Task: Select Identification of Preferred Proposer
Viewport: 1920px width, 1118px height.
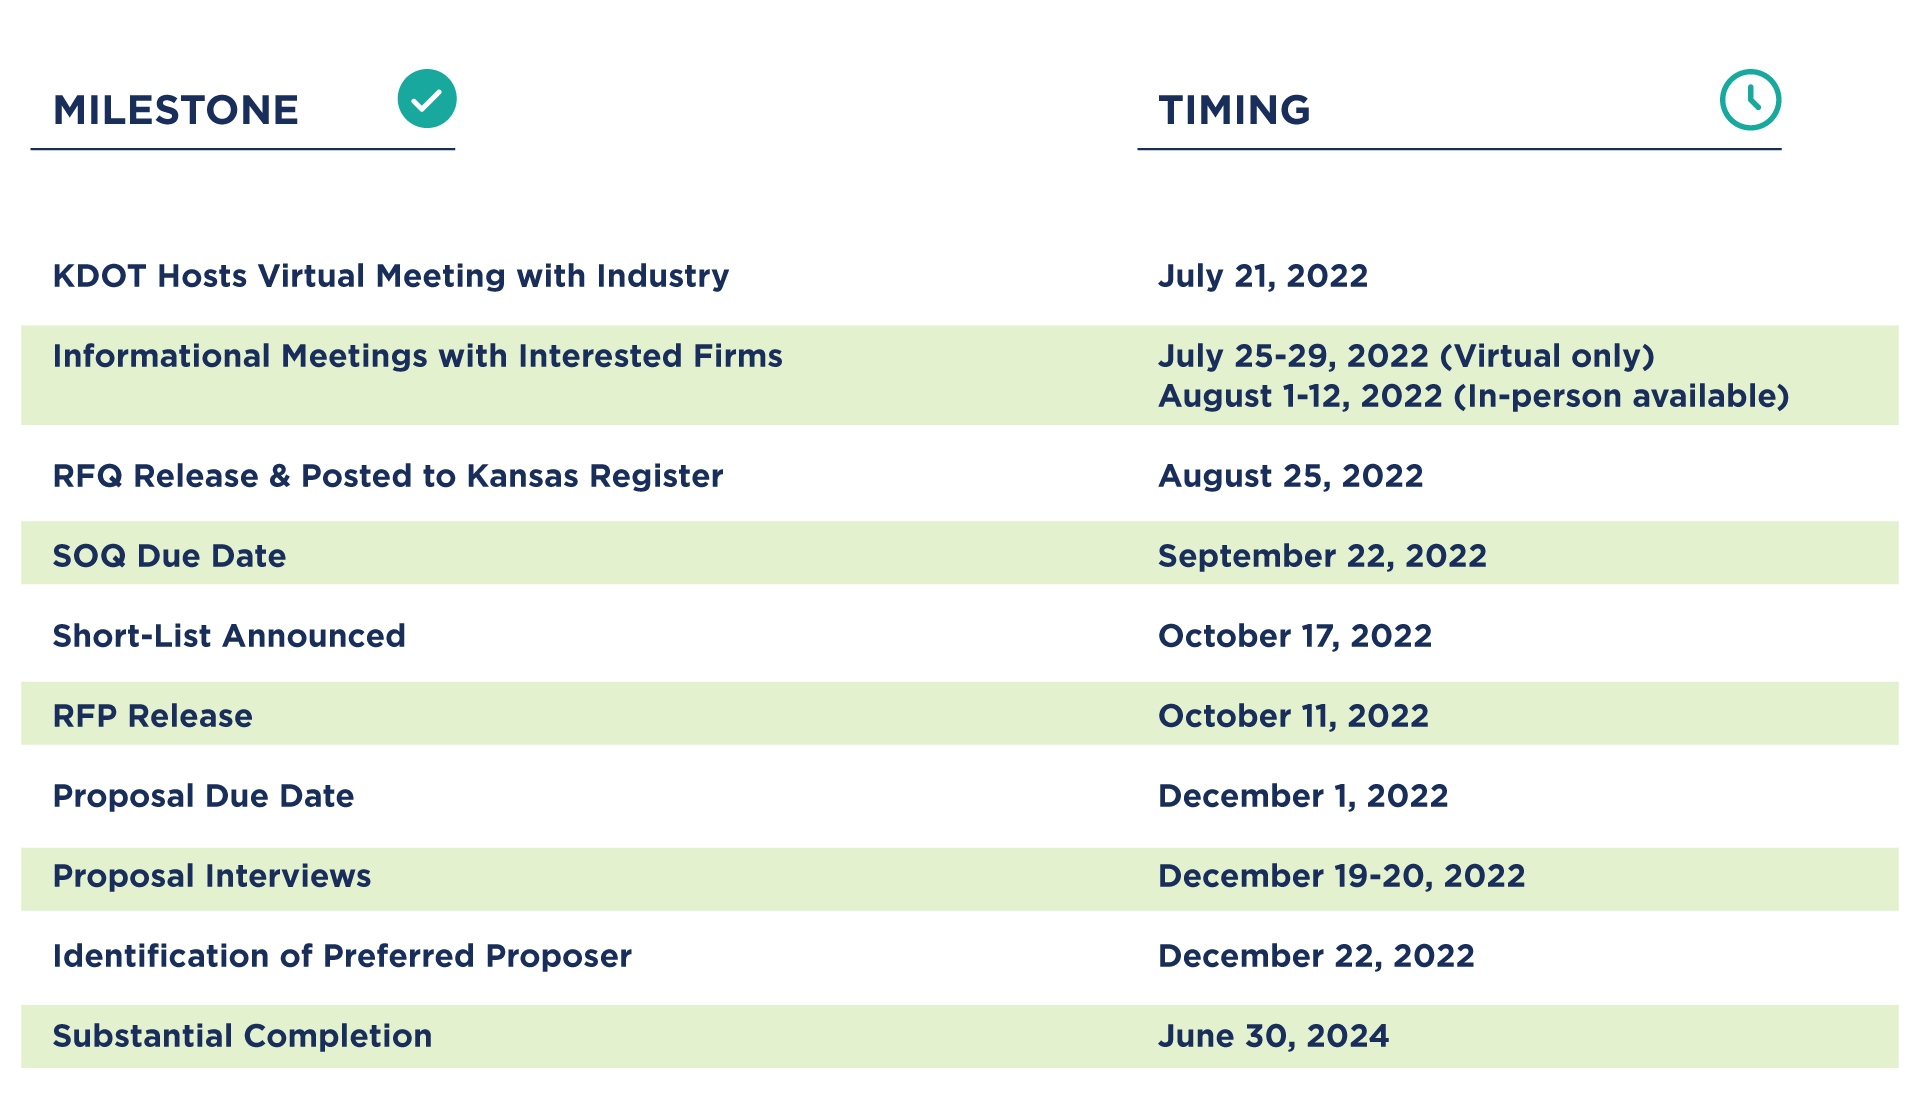Action: 342,956
